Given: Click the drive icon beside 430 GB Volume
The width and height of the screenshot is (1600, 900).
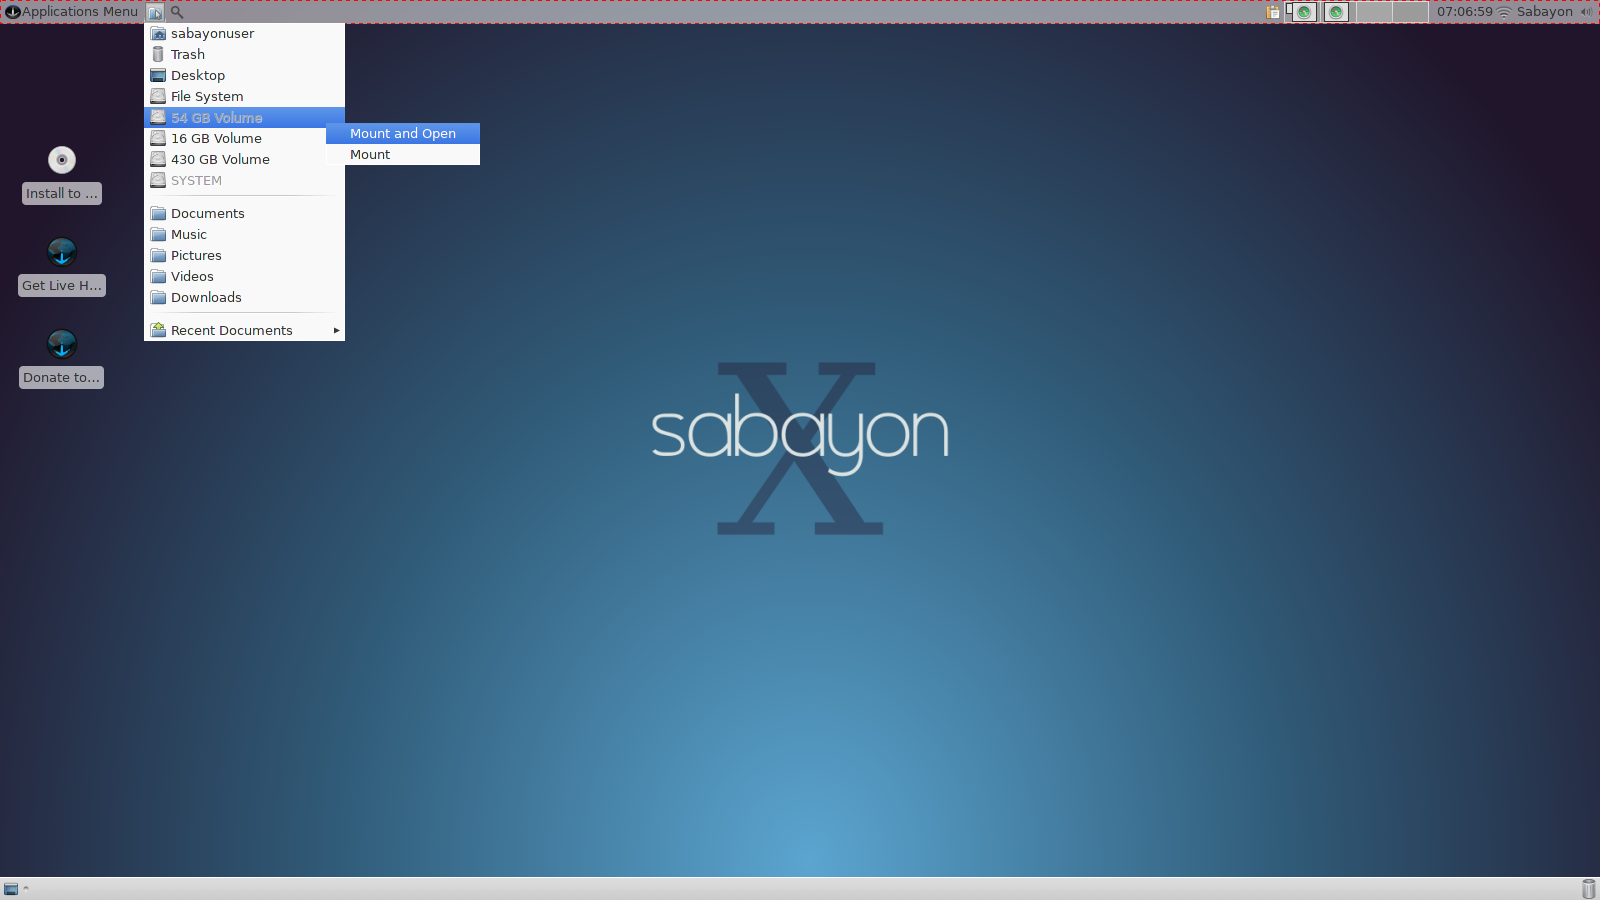Looking at the screenshot, I should coord(158,159).
